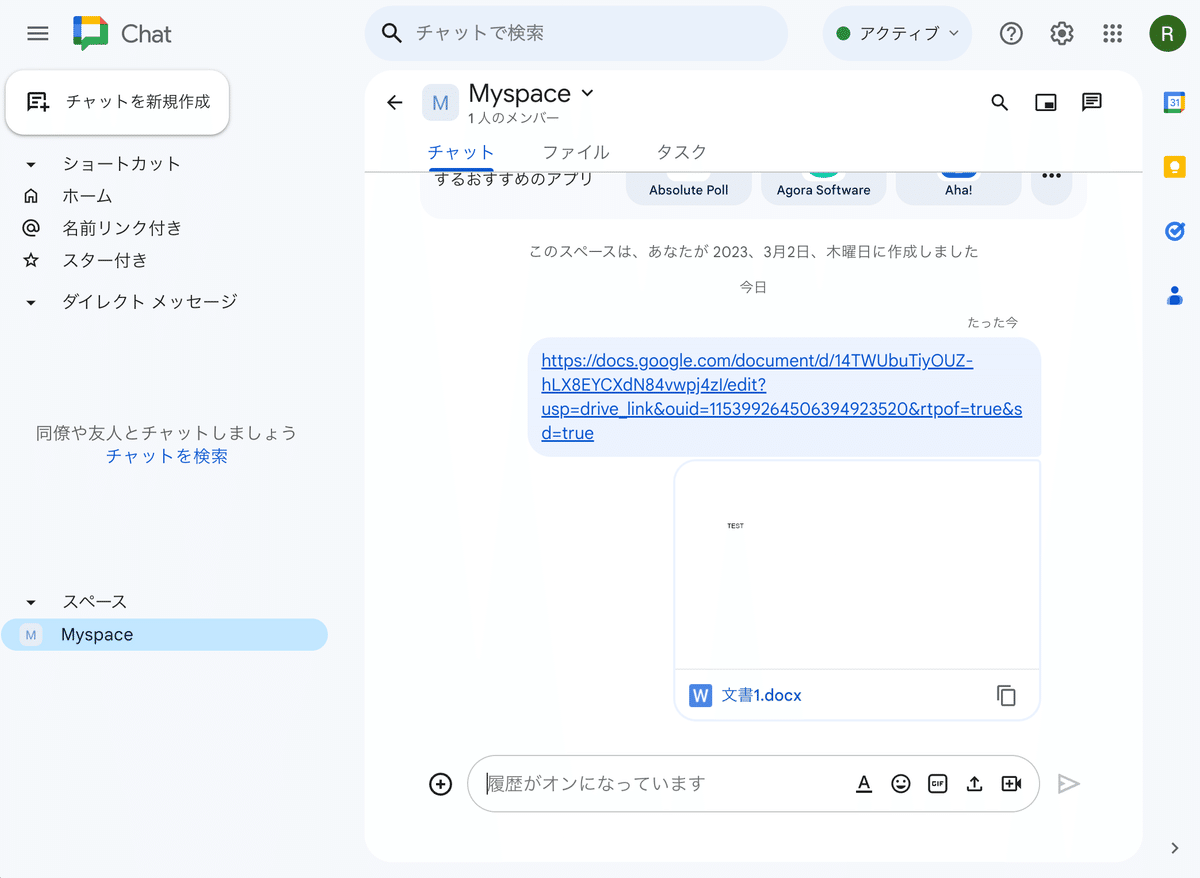Screen dimensions: 1200x878
Task: Go back with the left arrow
Action: tap(394, 102)
